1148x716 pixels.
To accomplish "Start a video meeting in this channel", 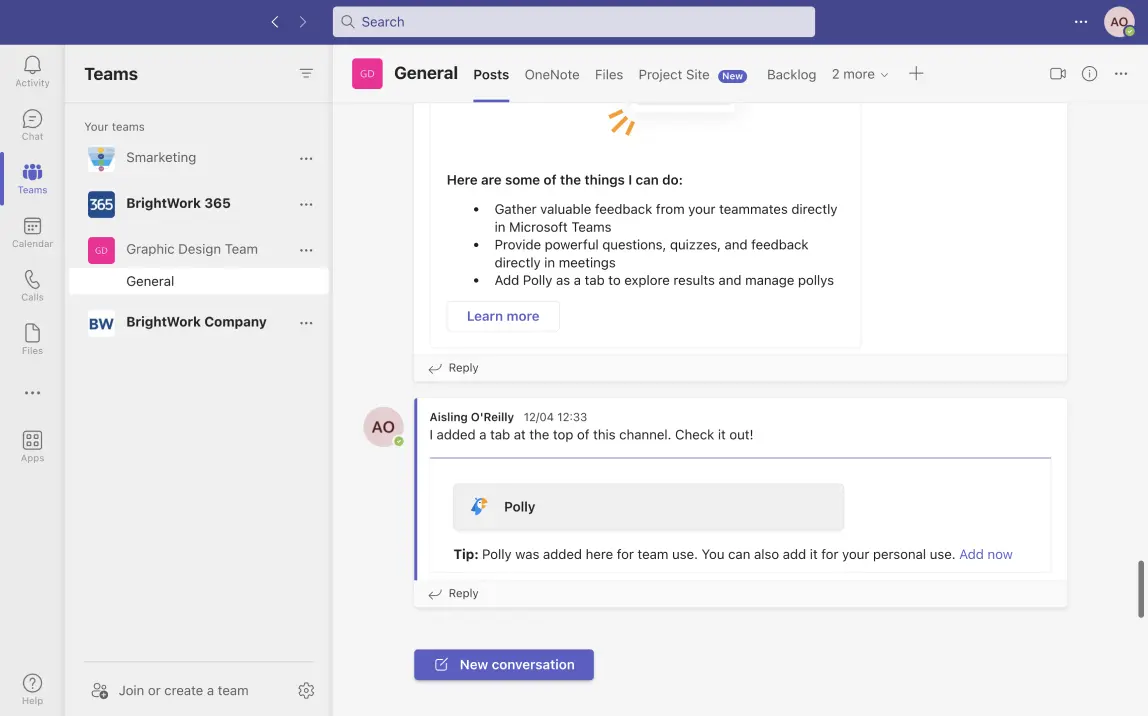I will point(1057,73).
